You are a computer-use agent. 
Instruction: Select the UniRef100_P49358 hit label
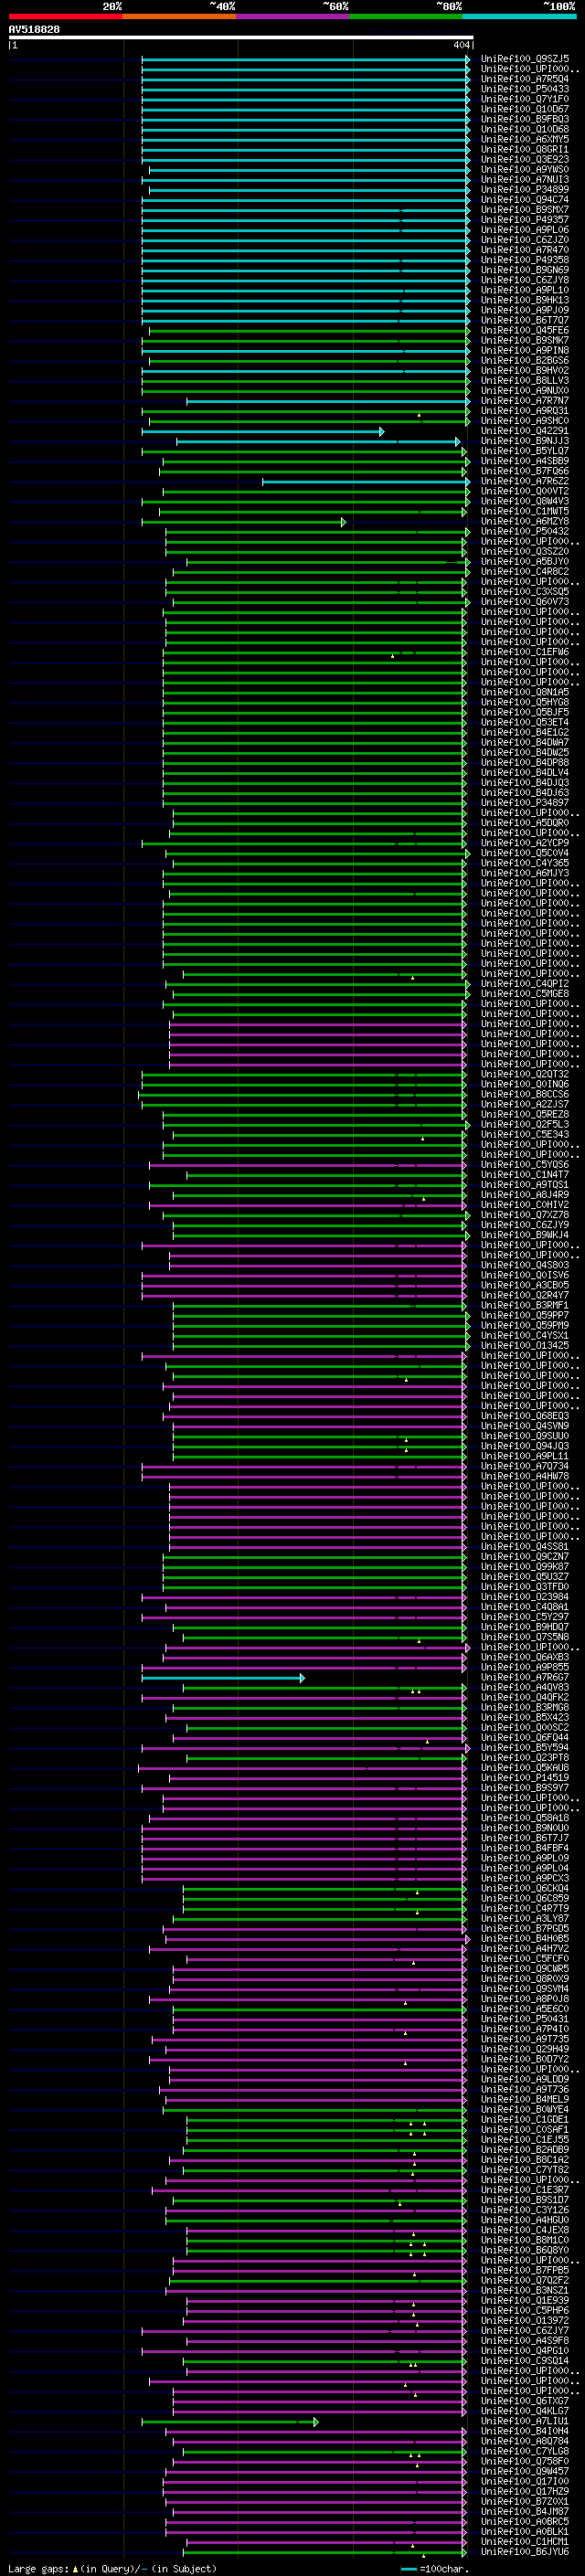coord(525,260)
